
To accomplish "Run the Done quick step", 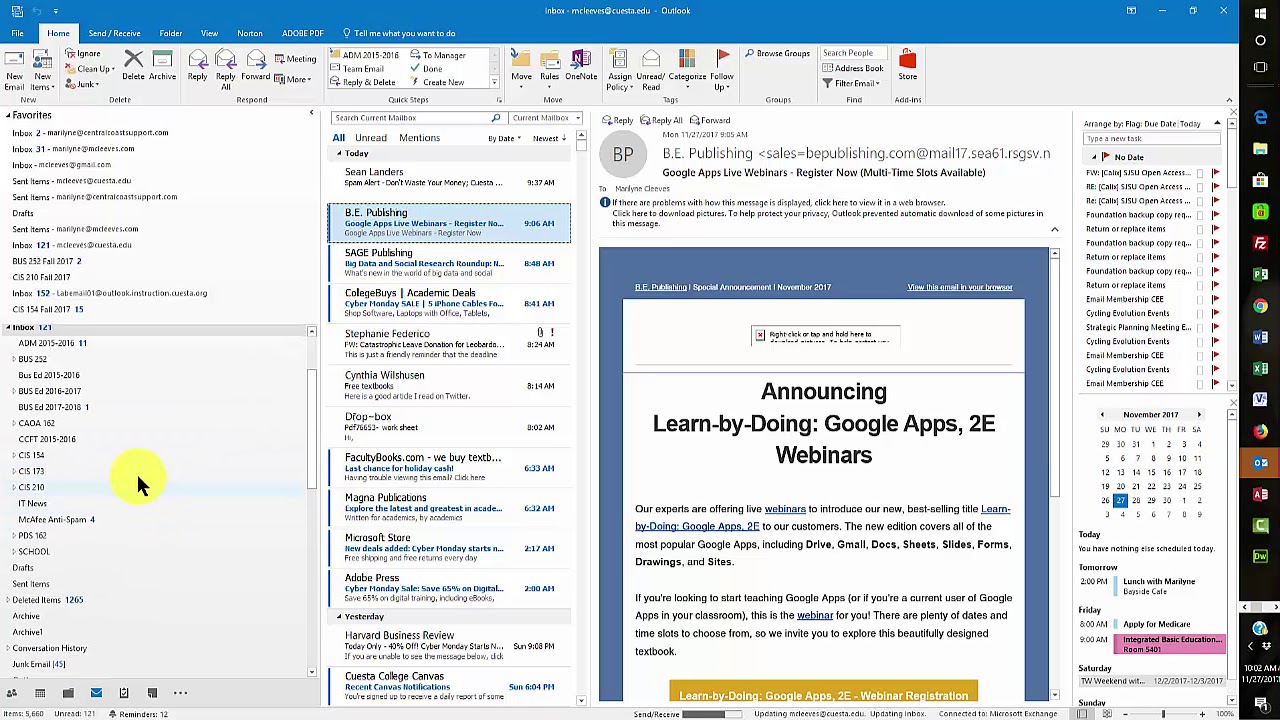I will tap(426, 69).
